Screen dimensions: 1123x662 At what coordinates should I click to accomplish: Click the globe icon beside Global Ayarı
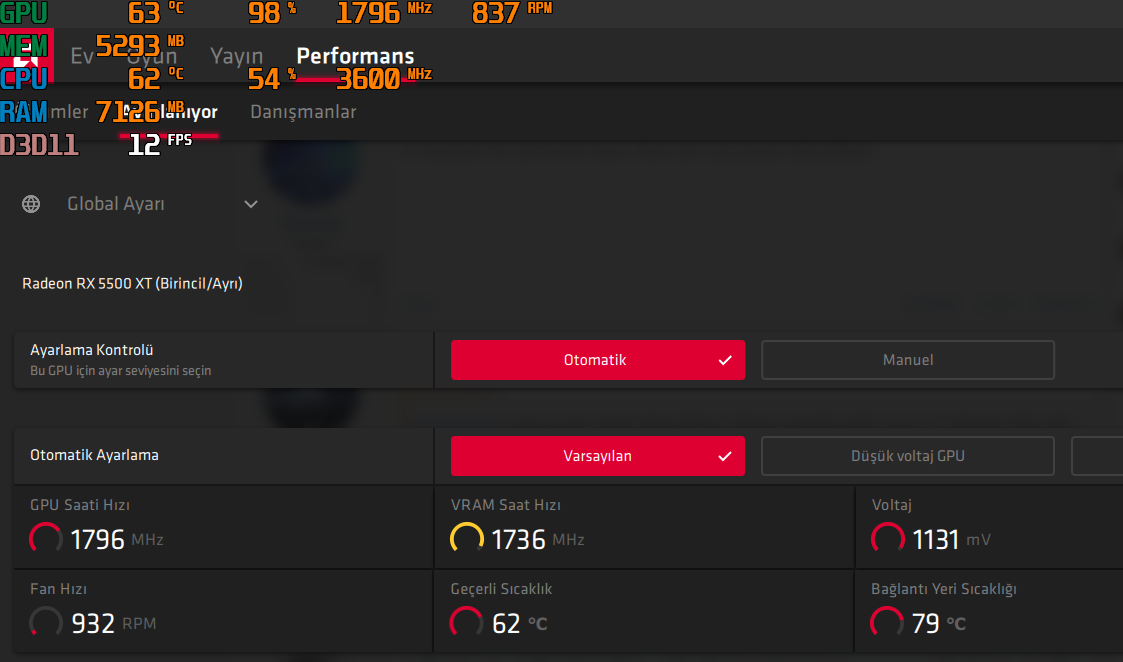pos(31,204)
